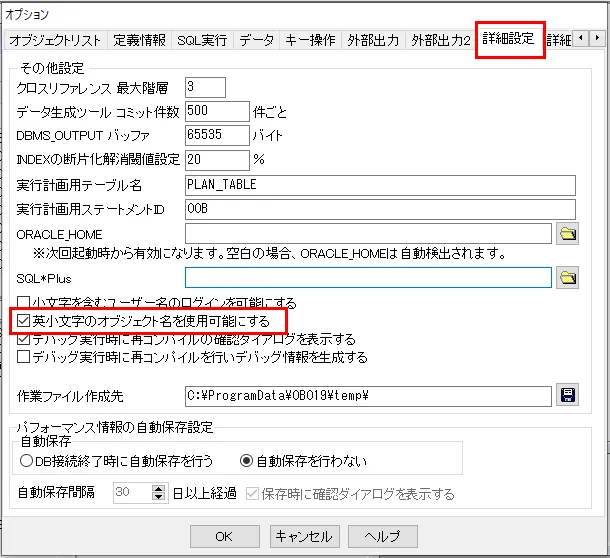The image size is (610, 558).
Task: Increase the 自動保存間隔 spinner value
Action: click(158, 489)
